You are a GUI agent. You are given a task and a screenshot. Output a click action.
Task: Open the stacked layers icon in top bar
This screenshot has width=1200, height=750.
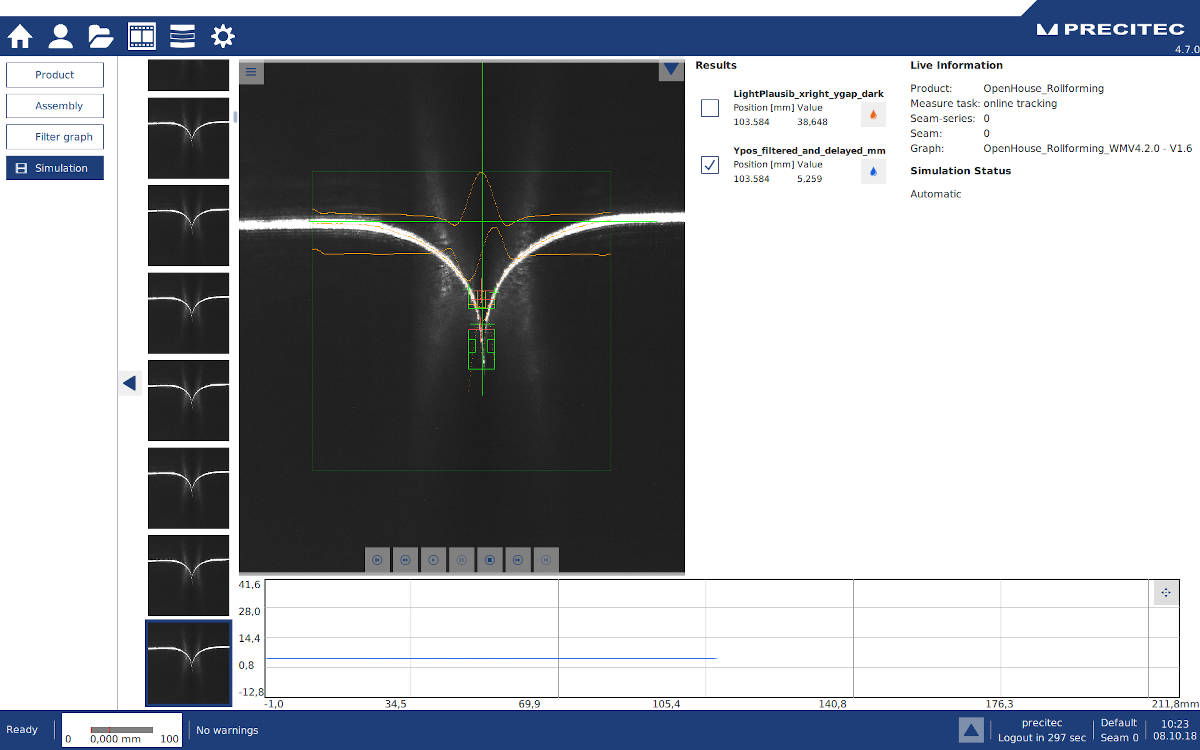pos(182,37)
